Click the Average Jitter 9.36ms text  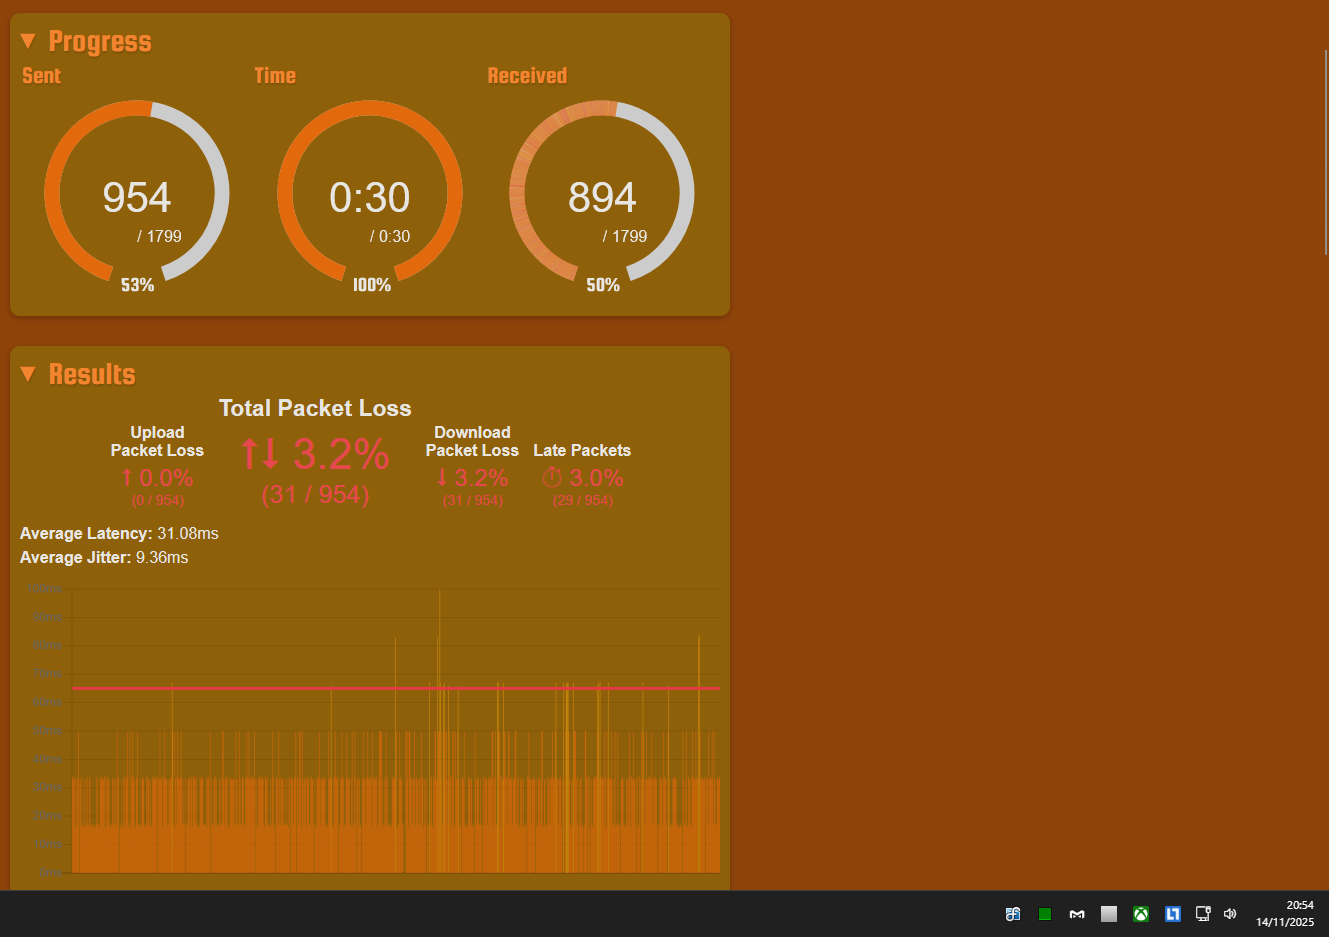click(104, 557)
